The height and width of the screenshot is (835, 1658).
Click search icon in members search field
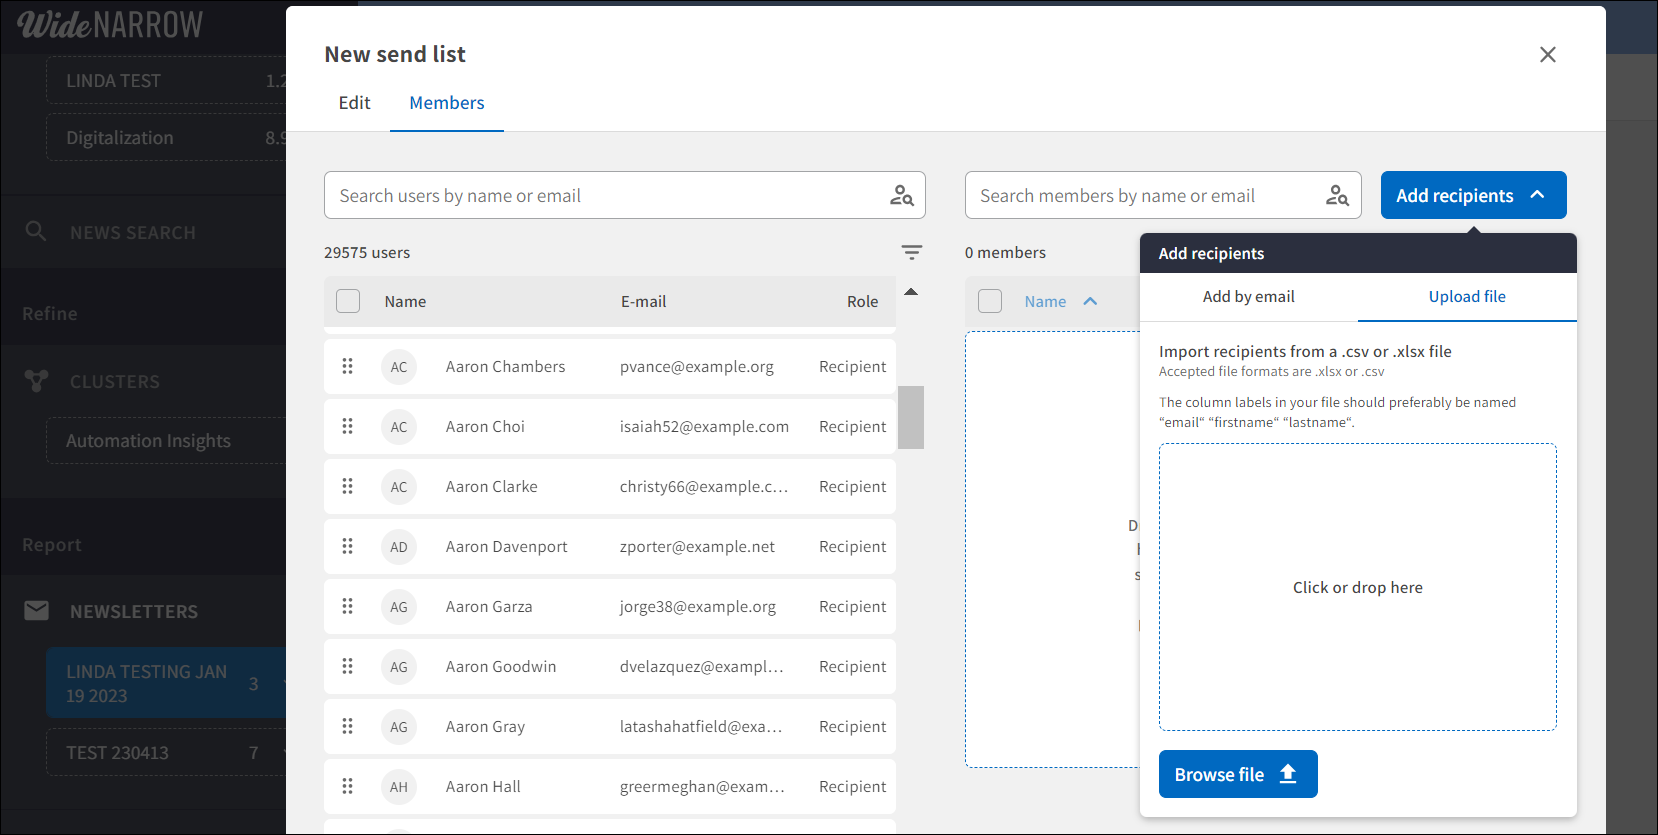[x=1336, y=196]
